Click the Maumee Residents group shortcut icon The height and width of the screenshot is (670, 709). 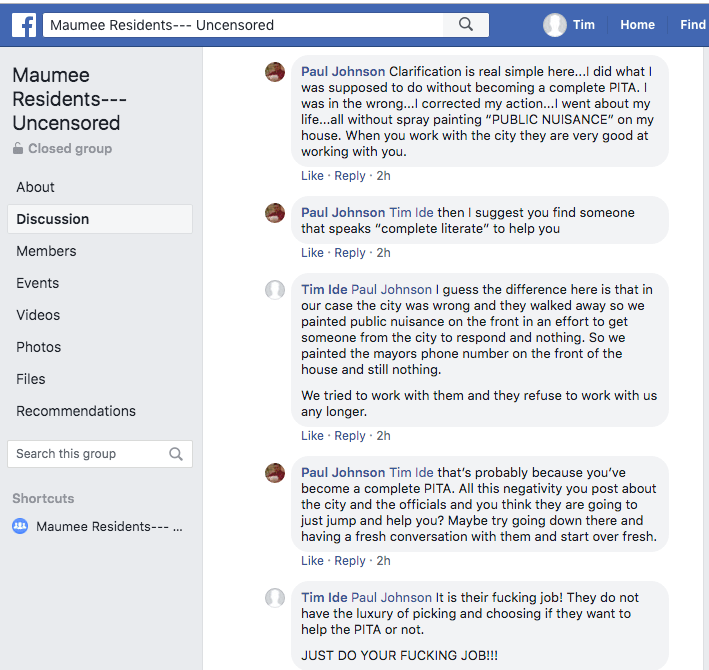click(x=20, y=526)
